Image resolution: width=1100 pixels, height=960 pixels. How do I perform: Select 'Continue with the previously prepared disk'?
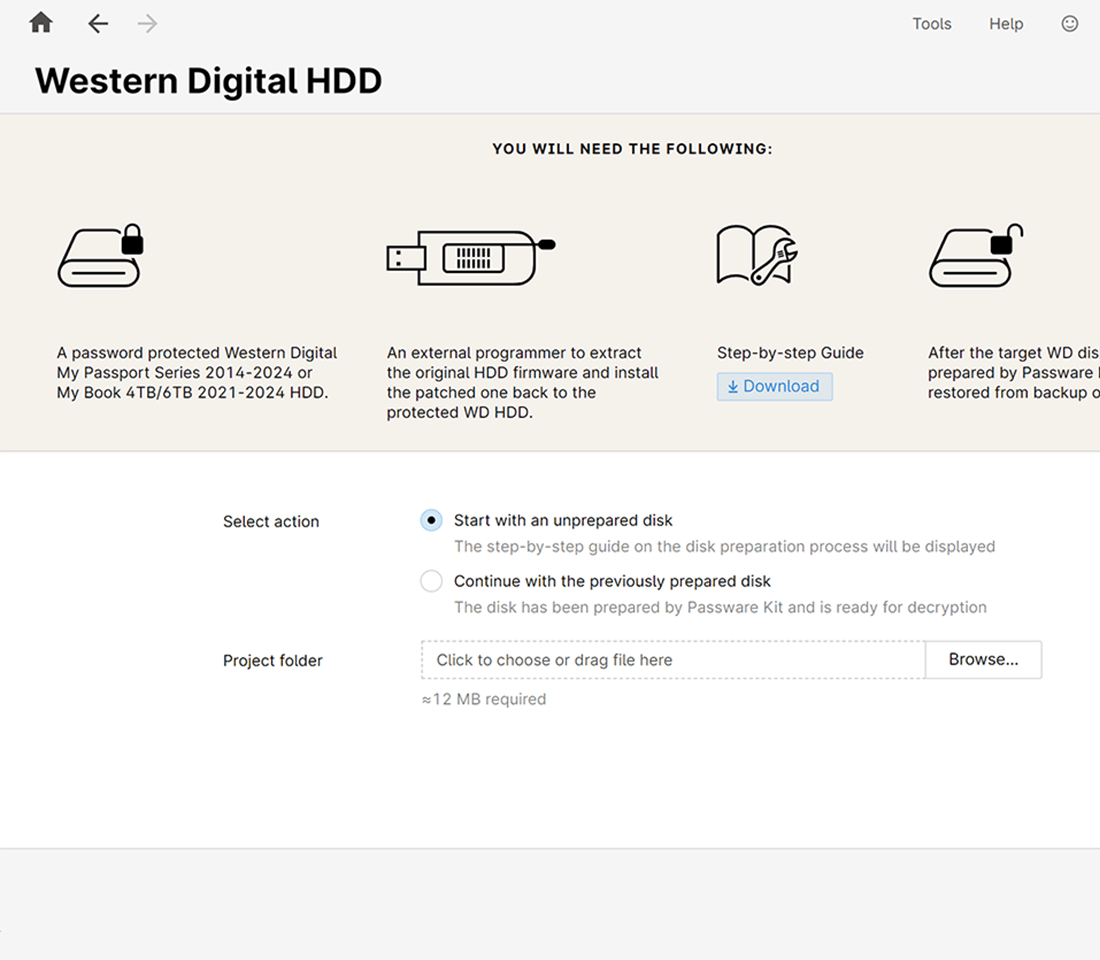pyautogui.click(x=431, y=581)
